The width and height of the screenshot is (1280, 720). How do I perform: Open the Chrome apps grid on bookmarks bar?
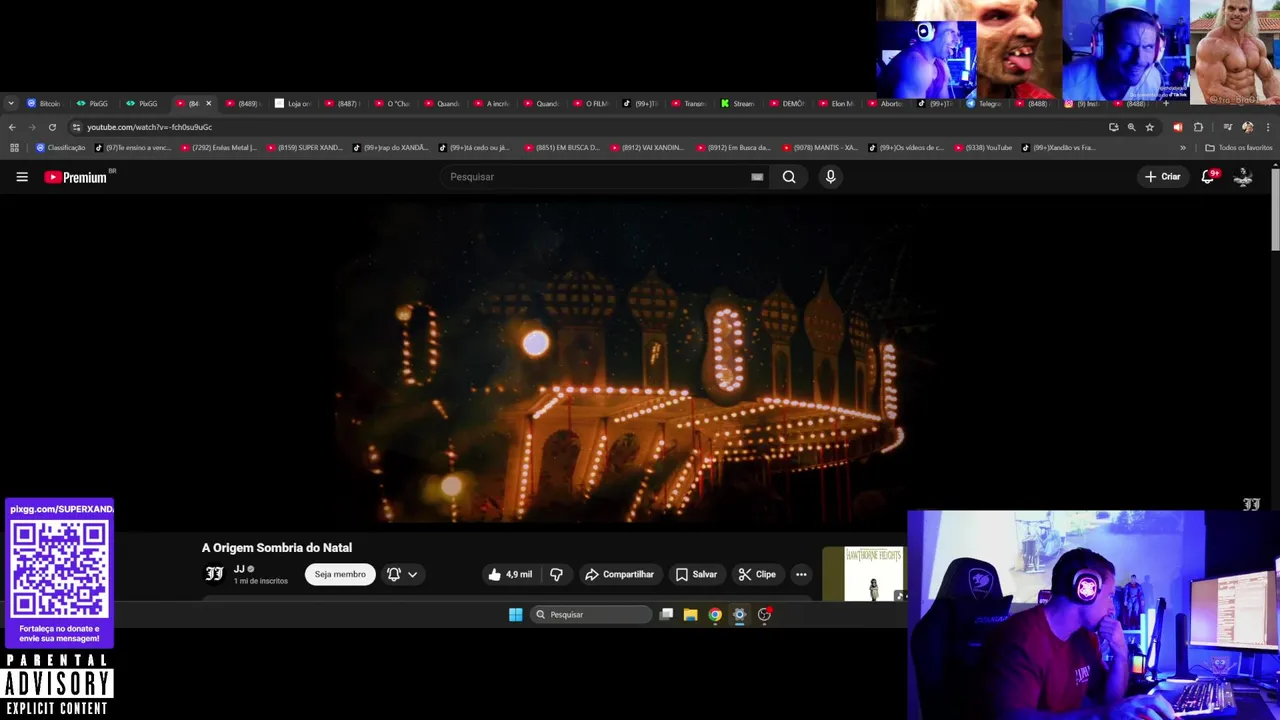coord(14,148)
